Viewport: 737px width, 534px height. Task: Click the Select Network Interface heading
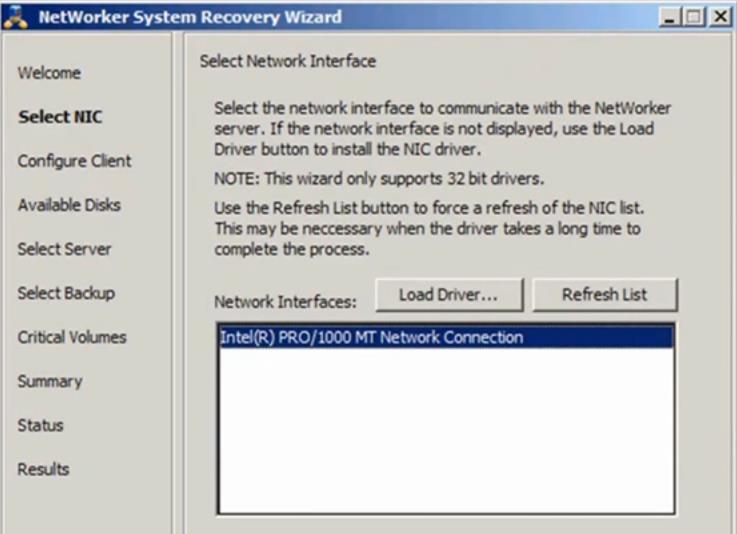pos(288,61)
